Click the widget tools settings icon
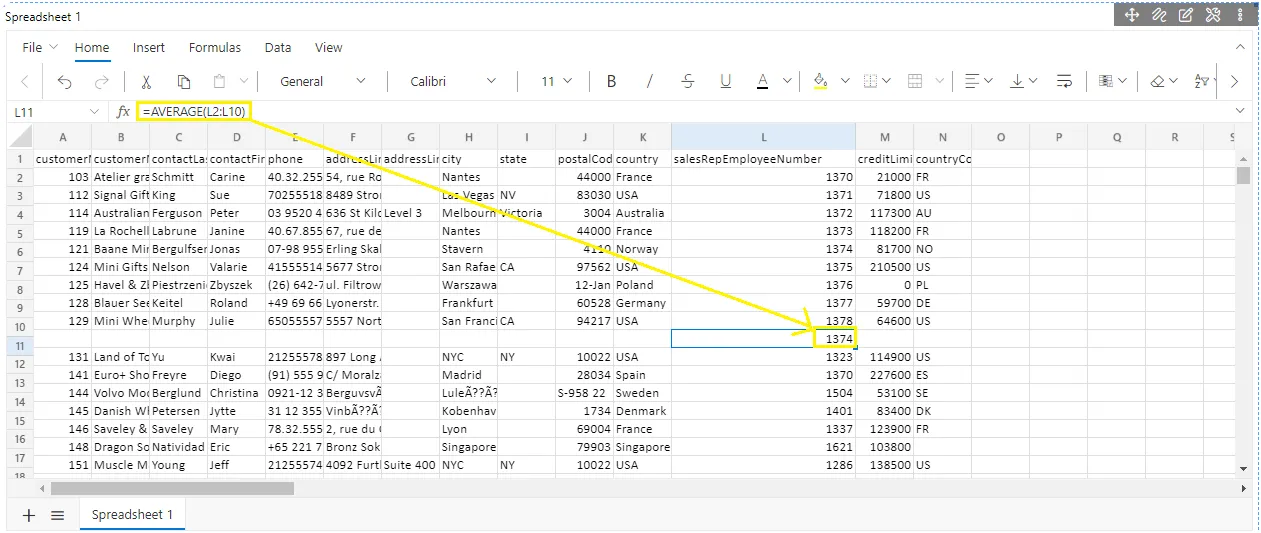This screenshot has width=1261, height=533. pos(1213,15)
